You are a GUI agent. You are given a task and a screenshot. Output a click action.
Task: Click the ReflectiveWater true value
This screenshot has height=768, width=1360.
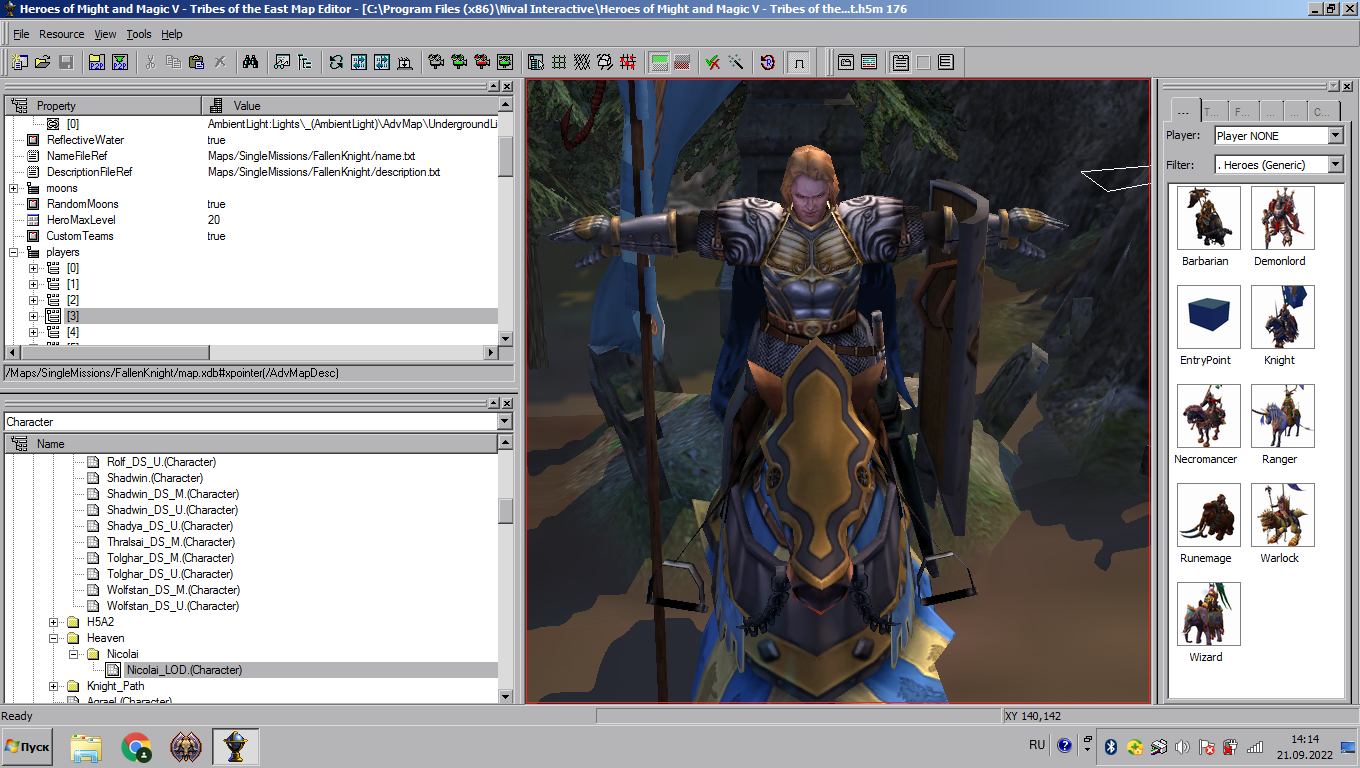pyautogui.click(x=217, y=140)
